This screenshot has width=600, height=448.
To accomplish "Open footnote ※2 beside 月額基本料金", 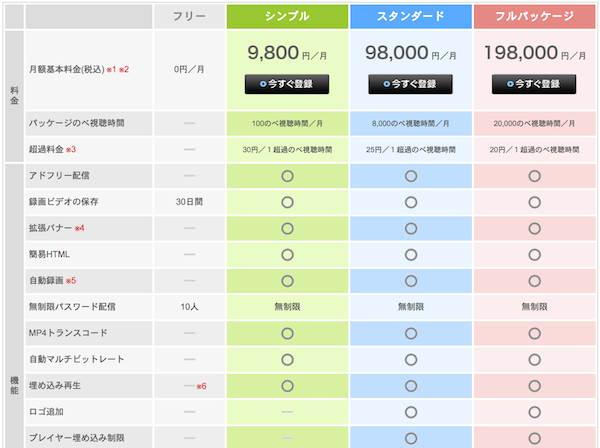I will (x=125, y=69).
